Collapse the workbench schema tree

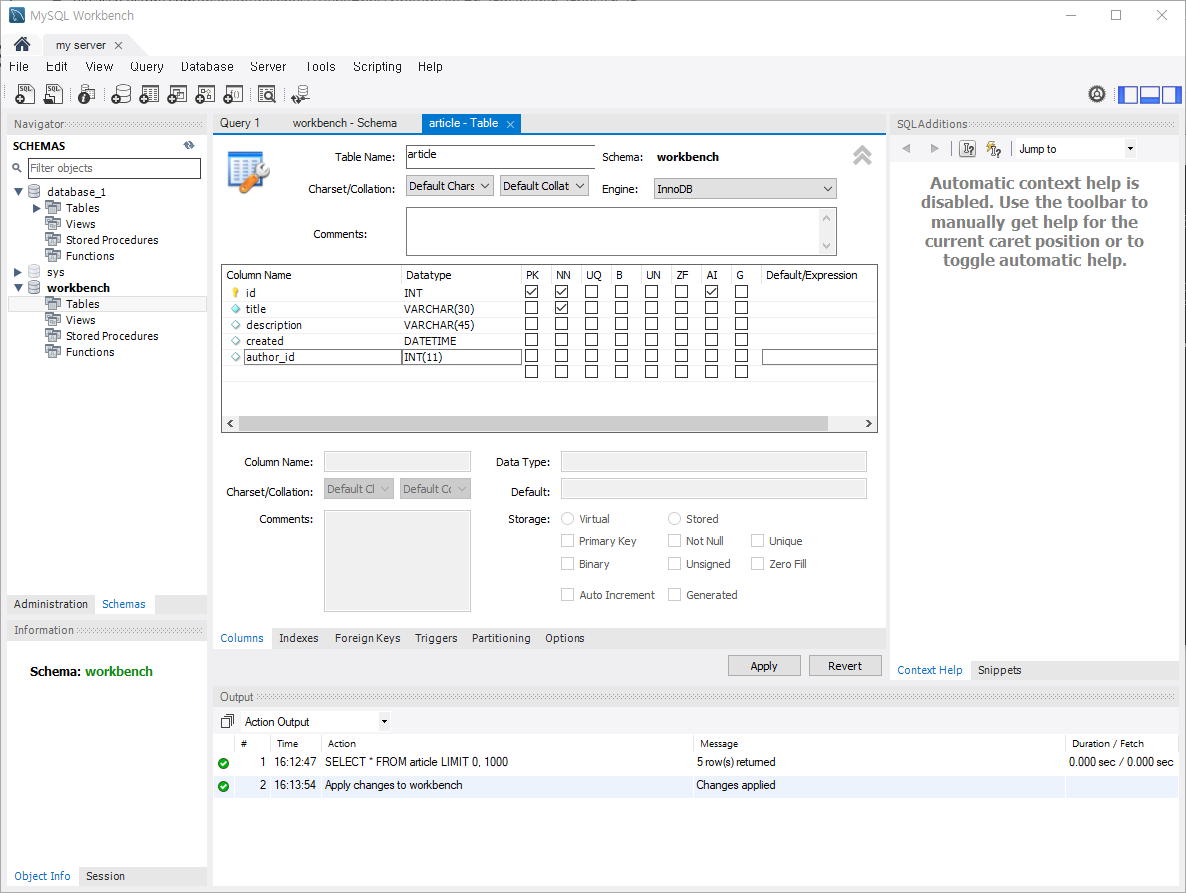(19, 288)
